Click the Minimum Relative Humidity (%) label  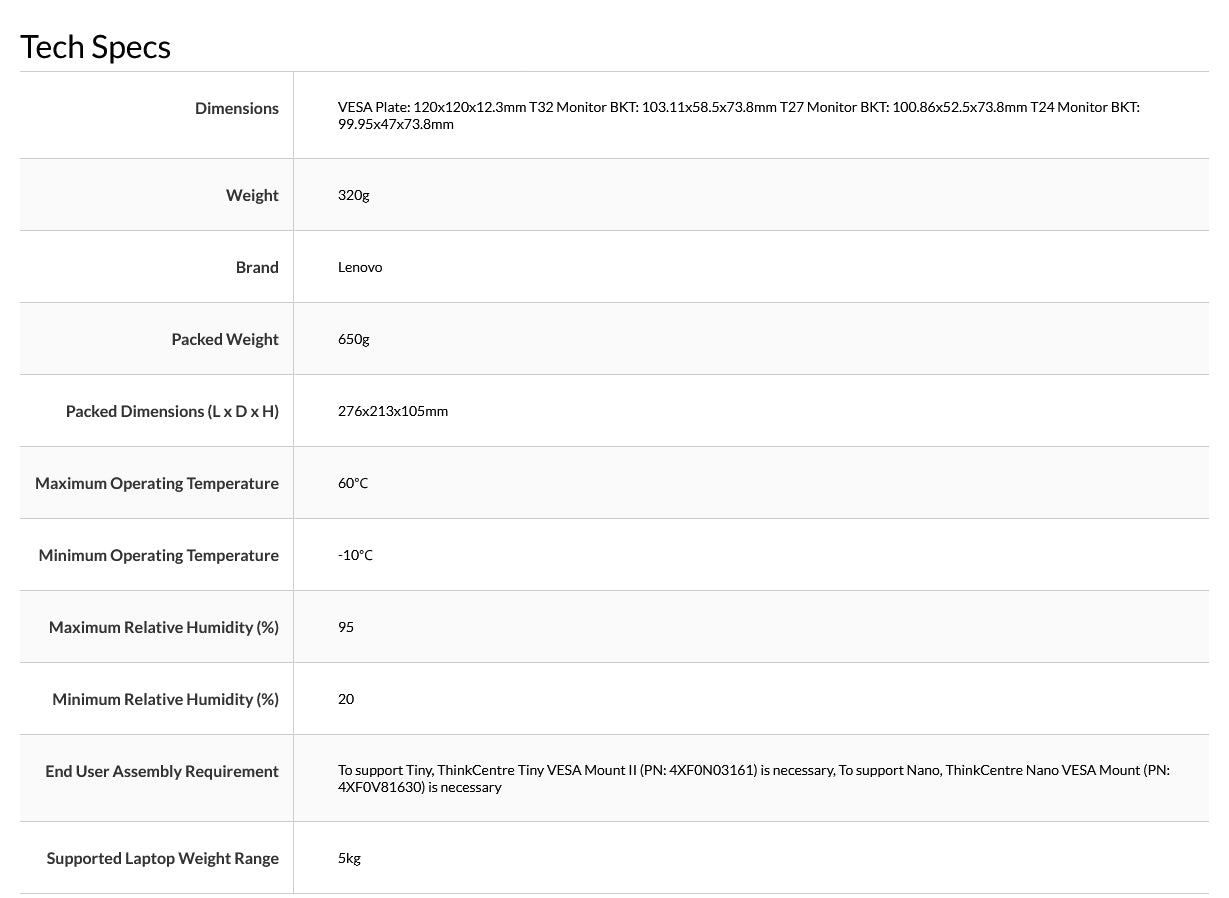coord(165,699)
